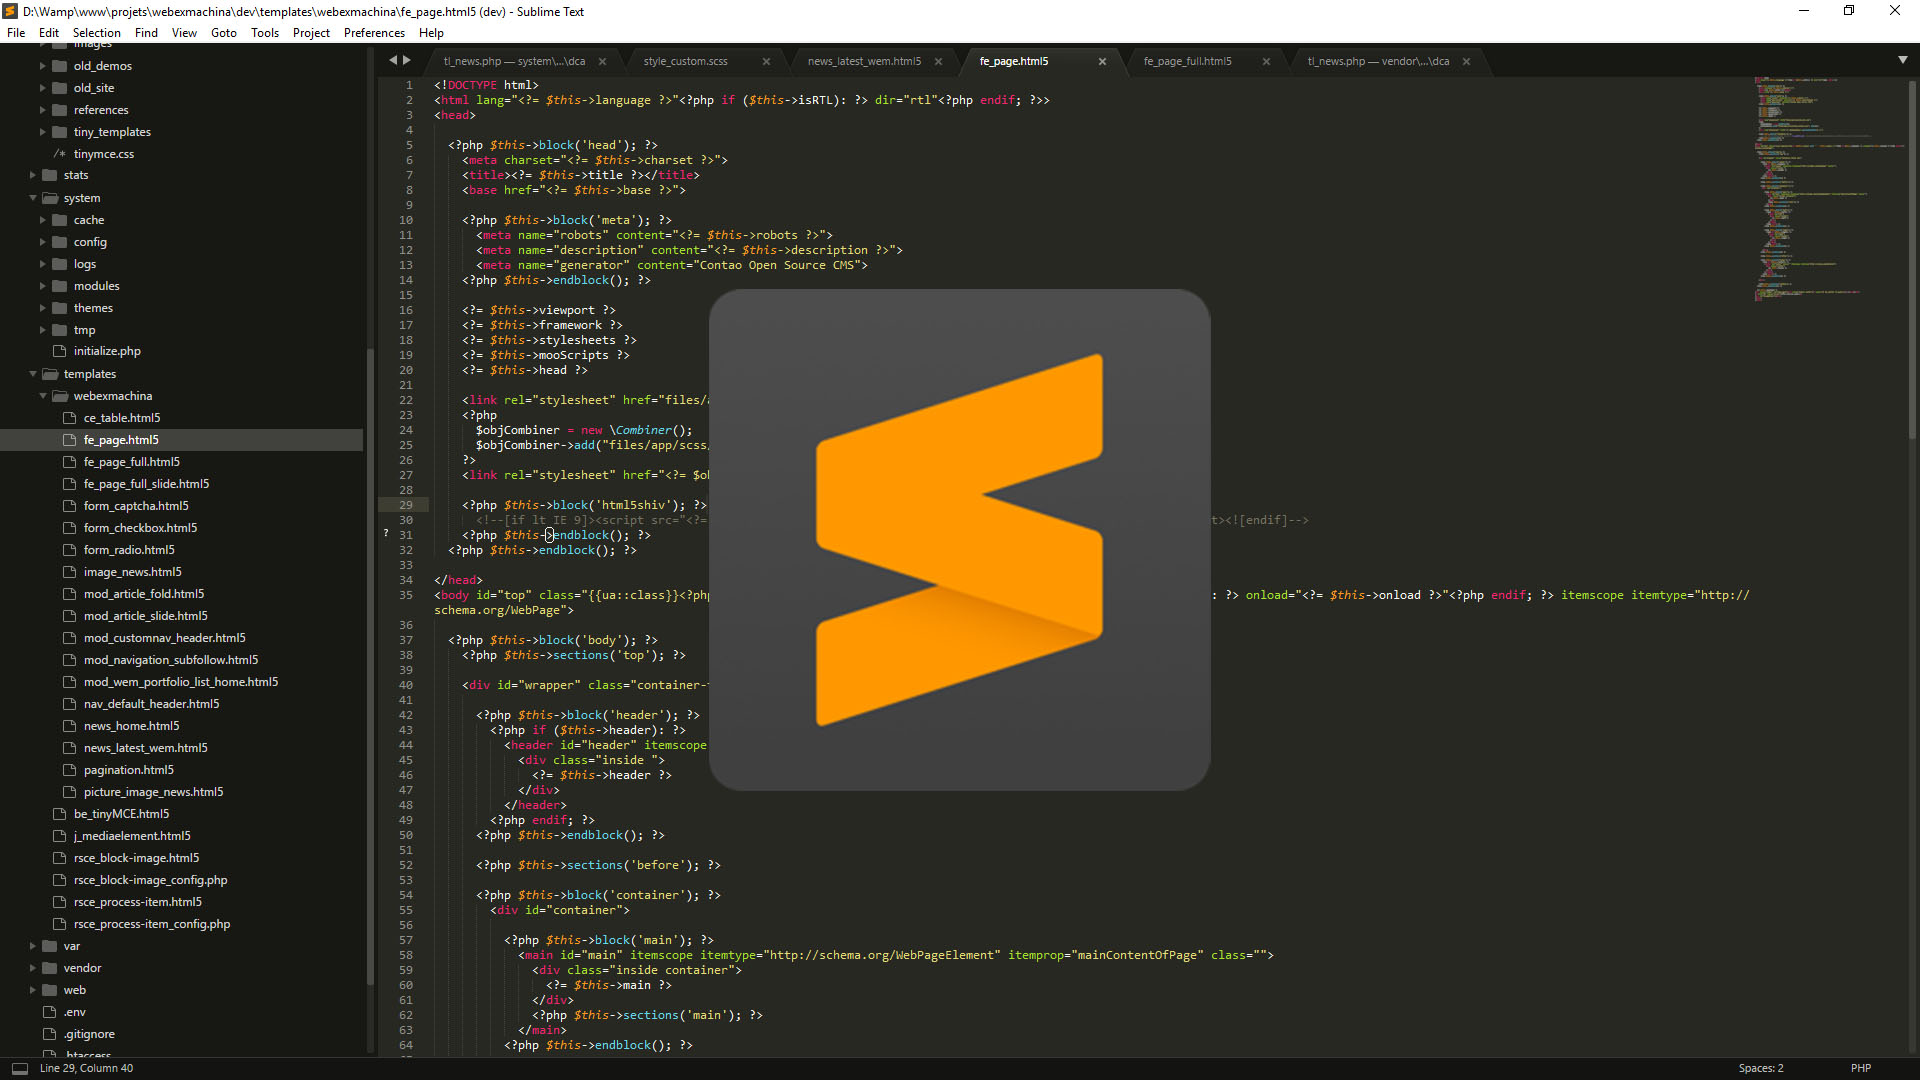Open the Find menu
This screenshot has width=1920, height=1080.
146,33
